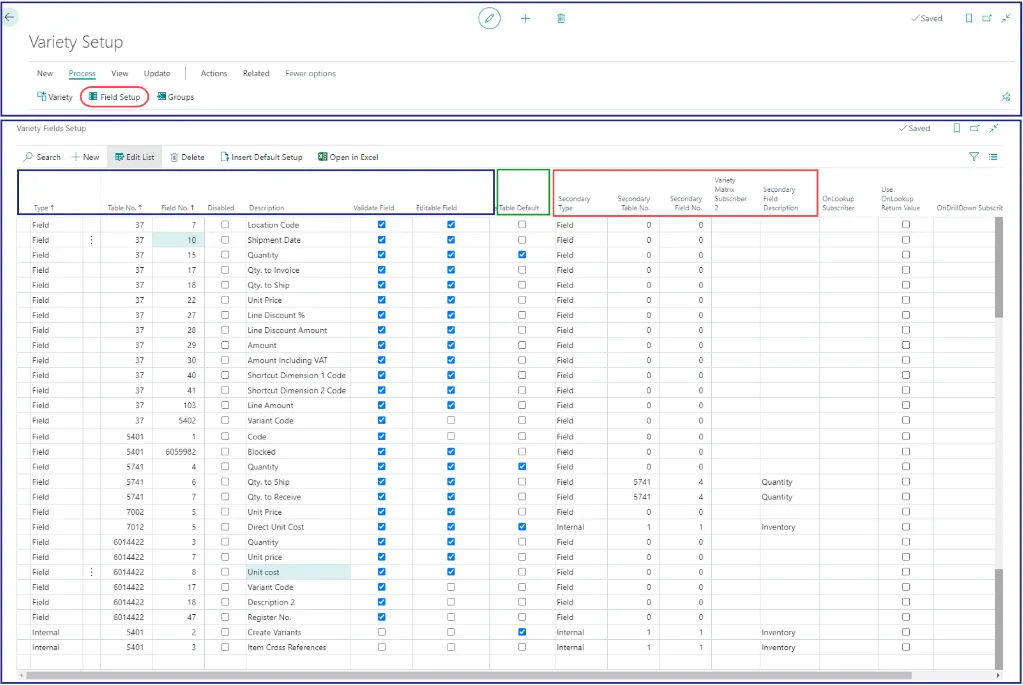Image resolution: width=1023 pixels, height=685 pixels.
Task: Click the list view layout icon
Action: [x=993, y=157]
